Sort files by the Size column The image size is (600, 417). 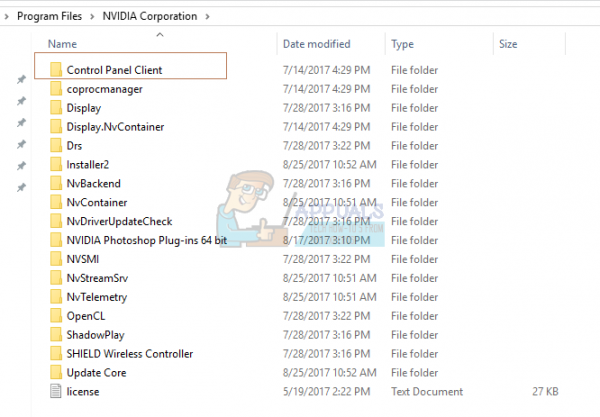[x=508, y=44]
